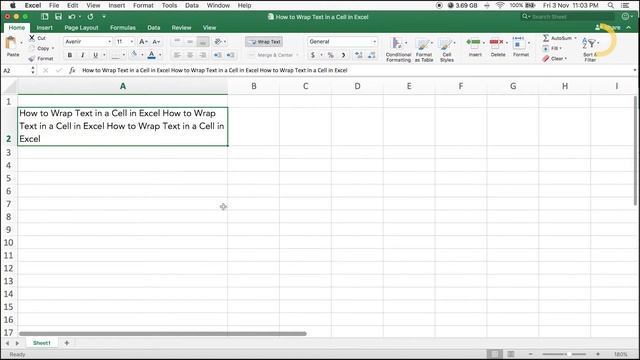
Task: Decrease cell indent
Action: 218,55
